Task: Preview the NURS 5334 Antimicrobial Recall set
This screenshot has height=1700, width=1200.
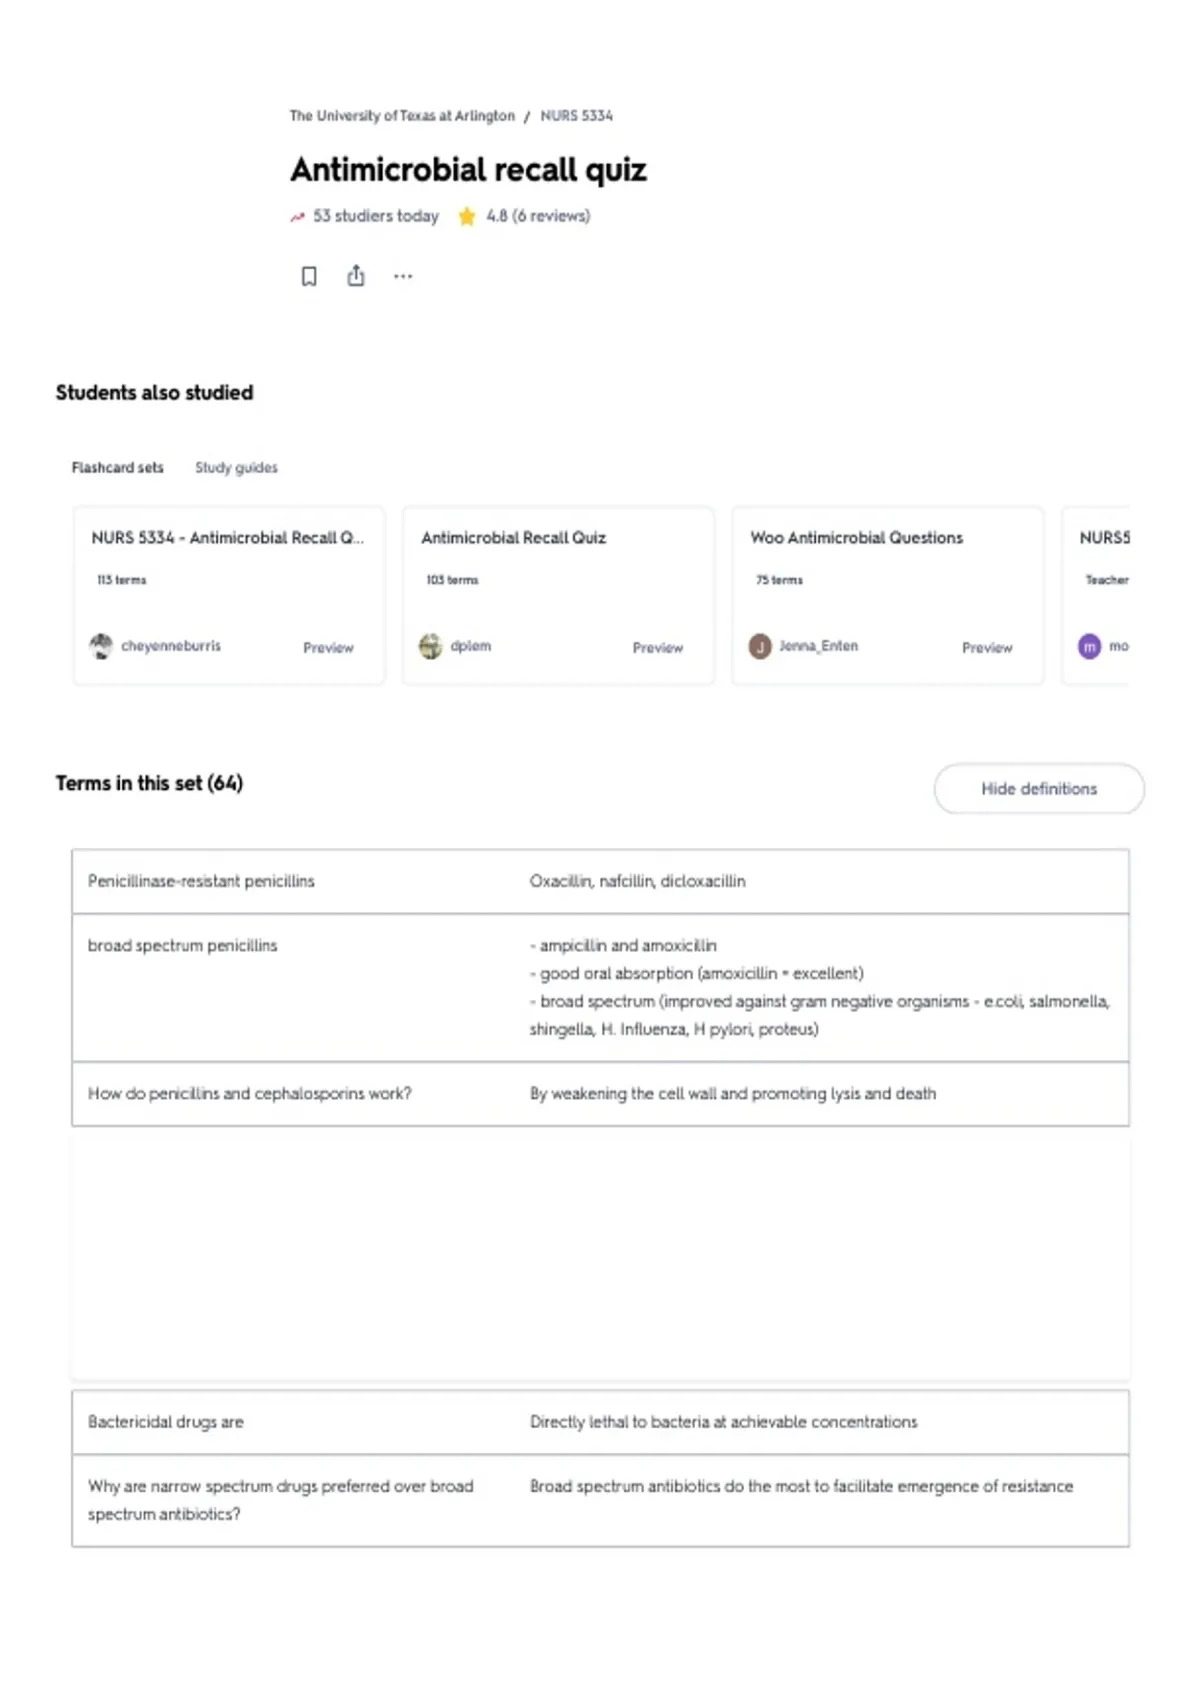Action: tap(328, 648)
